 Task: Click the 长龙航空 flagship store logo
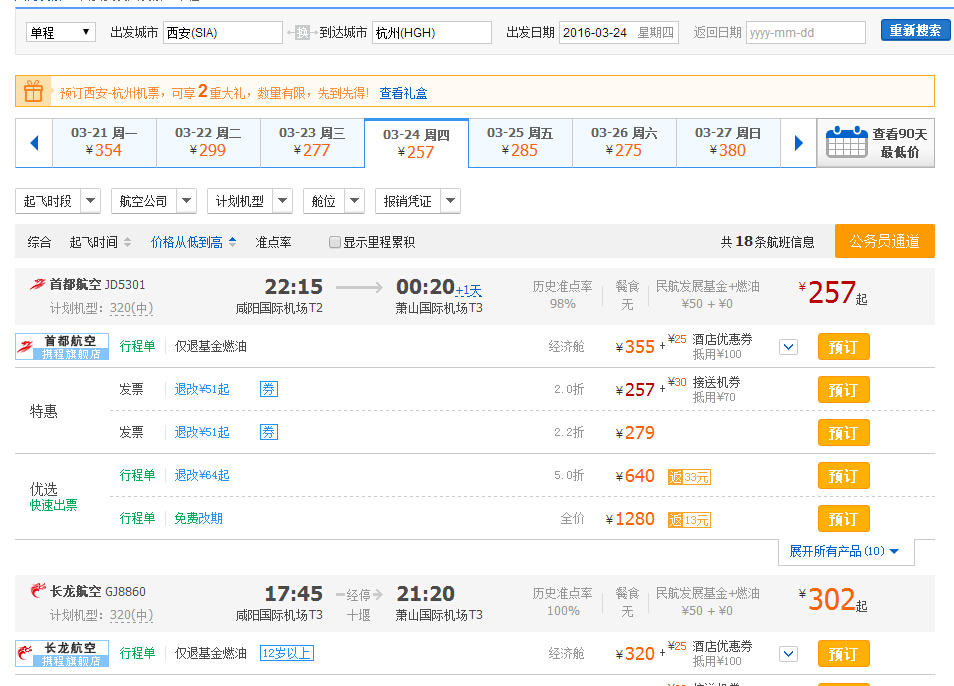pyautogui.click(x=62, y=653)
